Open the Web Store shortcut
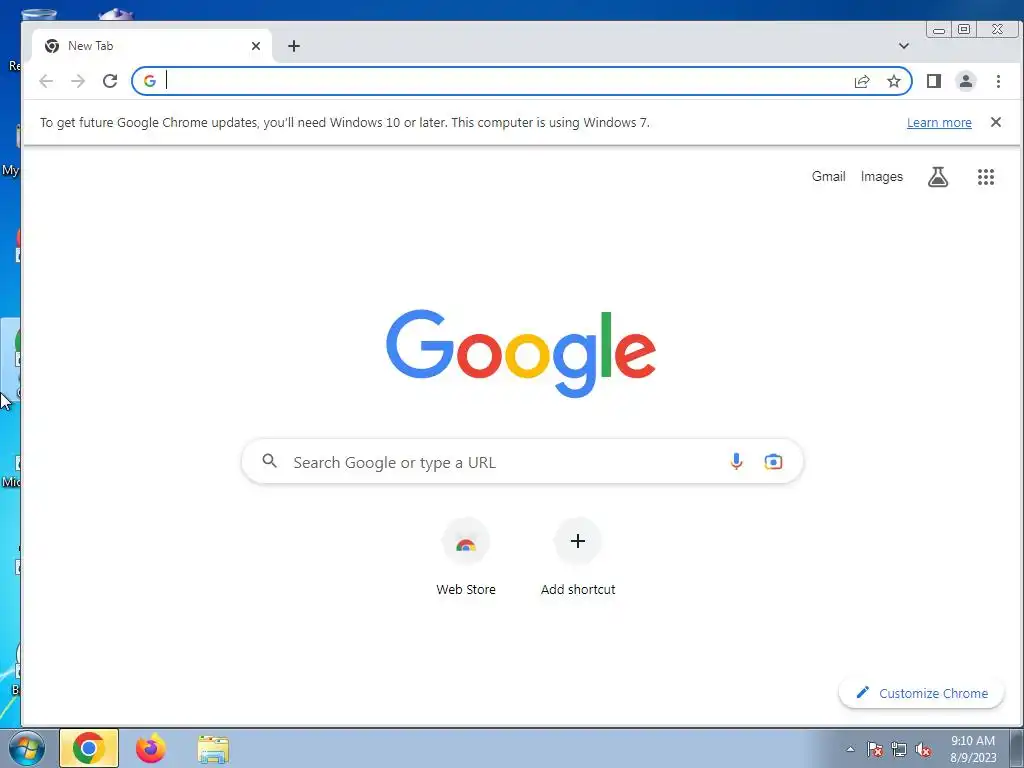The image size is (1024, 768). pos(466,557)
